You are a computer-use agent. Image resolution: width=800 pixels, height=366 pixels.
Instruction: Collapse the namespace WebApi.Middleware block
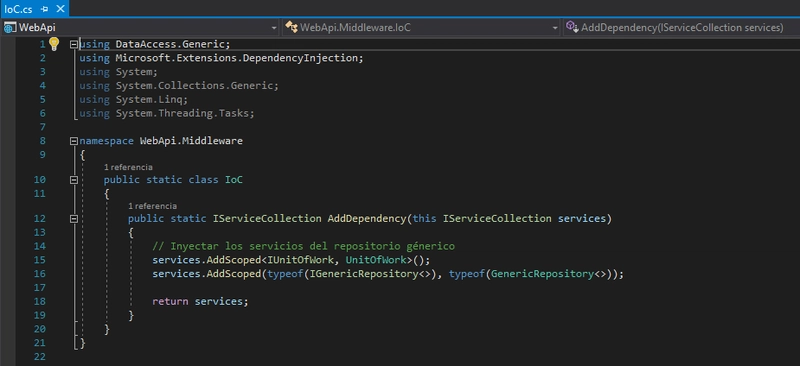coord(74,141)
